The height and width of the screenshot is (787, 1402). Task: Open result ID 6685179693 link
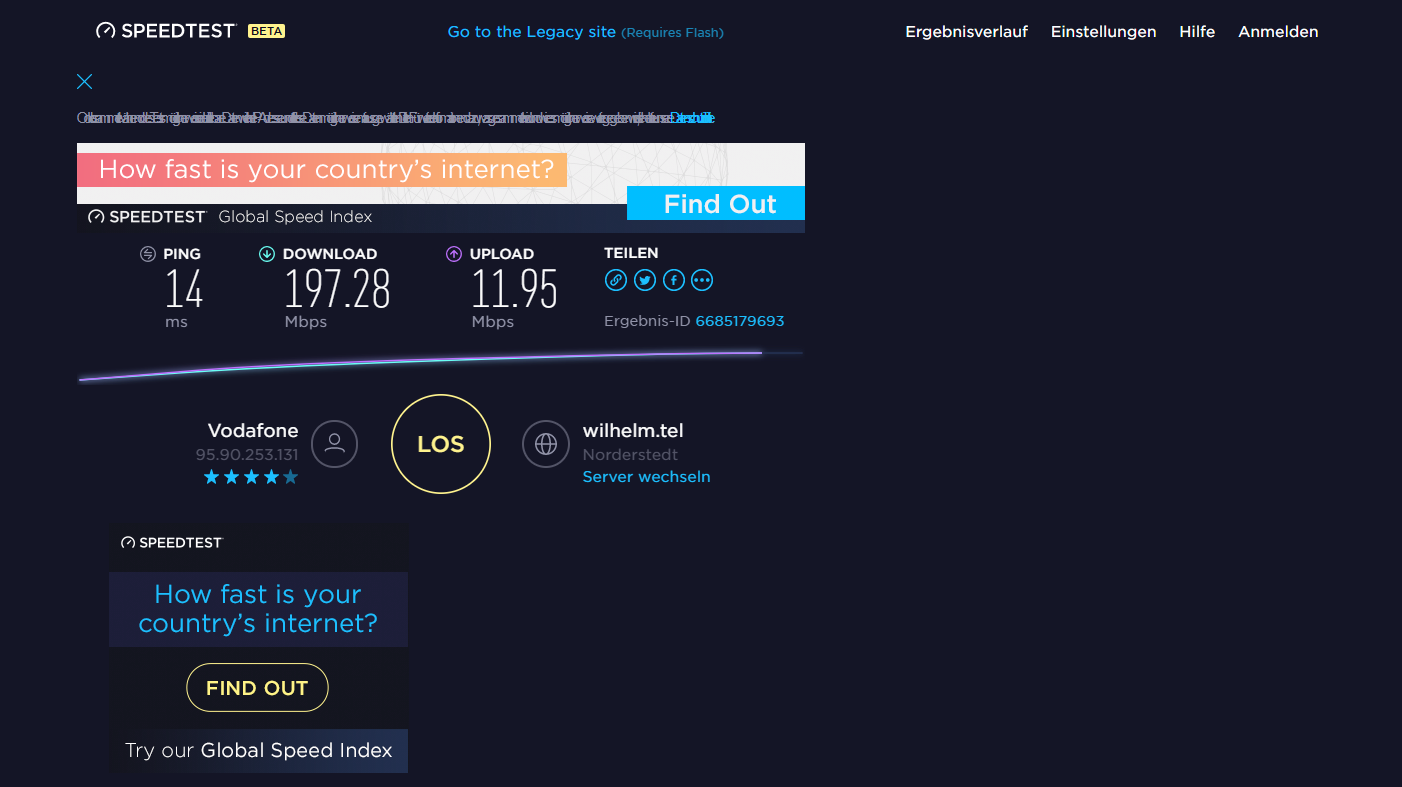(x=740, y=321)
